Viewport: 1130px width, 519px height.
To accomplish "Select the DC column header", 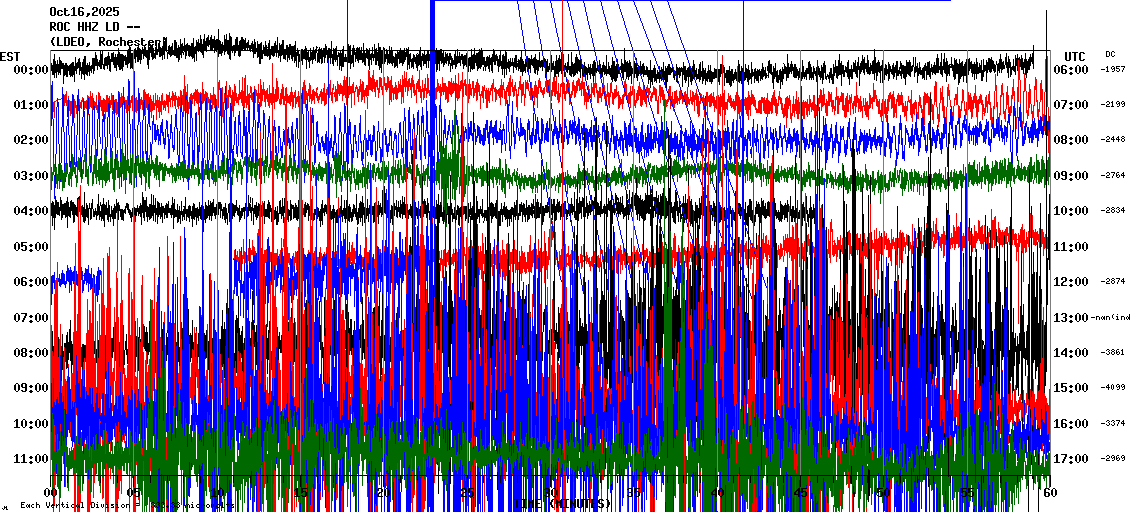I will 1110,54.
